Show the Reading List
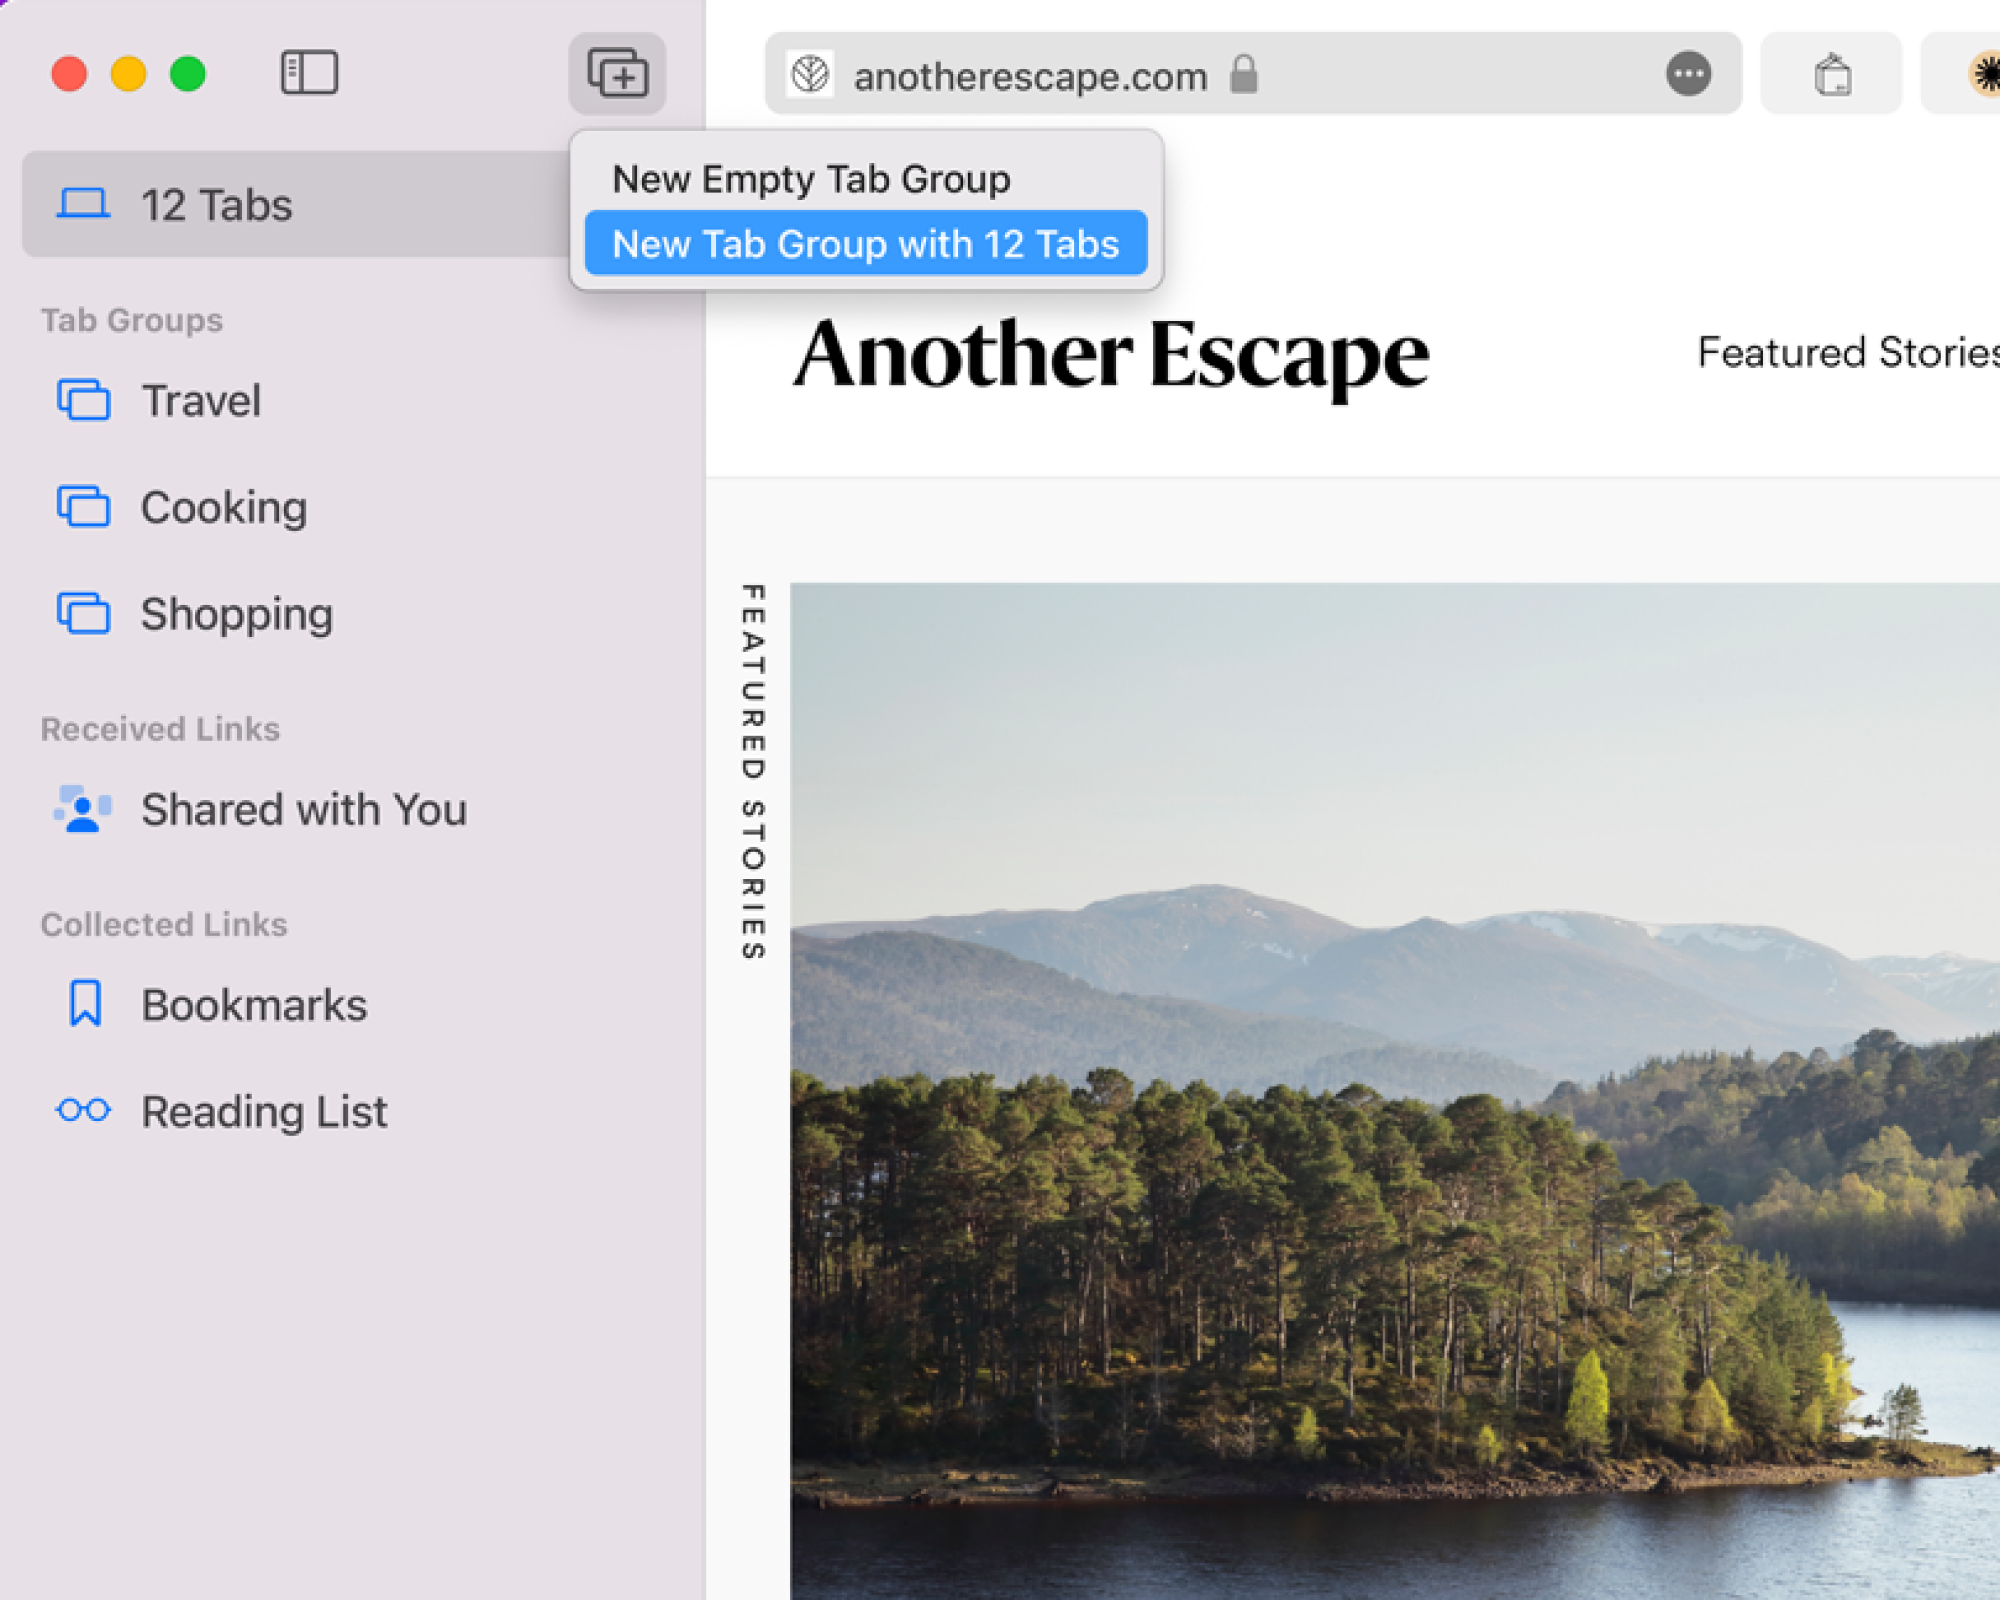The image size is (2000, 1600). 264,1111
